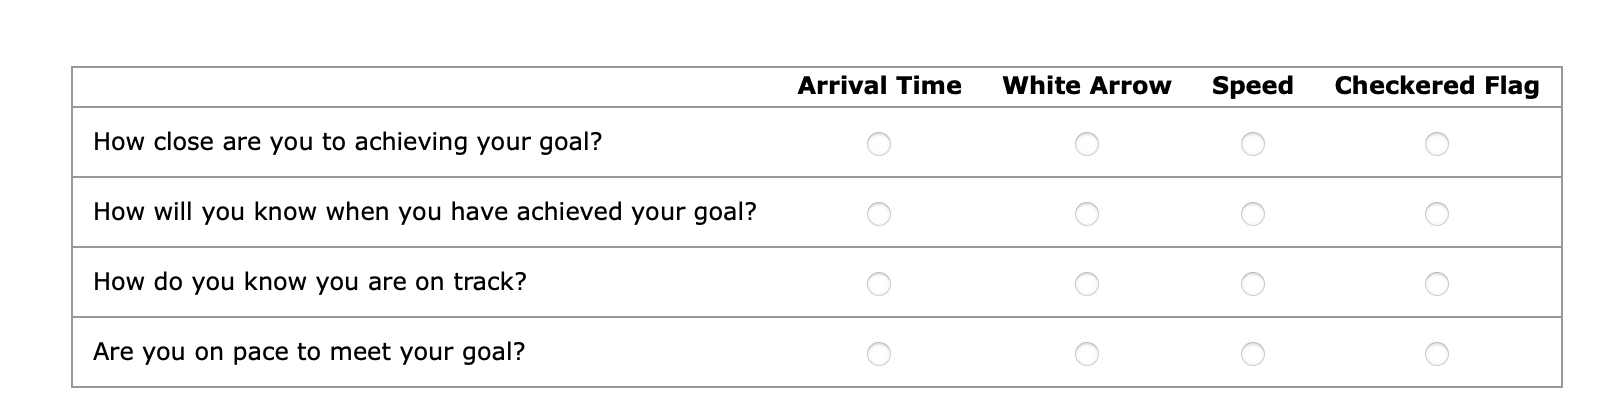Click the 'Arrival Time' column header
The width and height of the screenshot is (1617, 419).
(x=879, y=86)
